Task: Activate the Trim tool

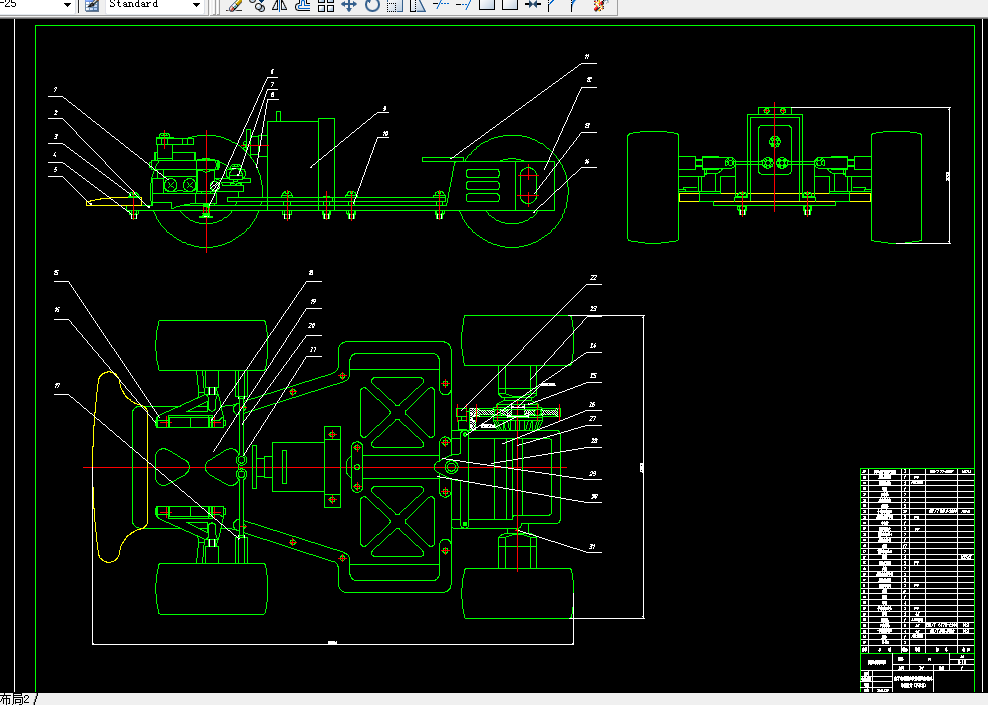Action: (440, 6)
